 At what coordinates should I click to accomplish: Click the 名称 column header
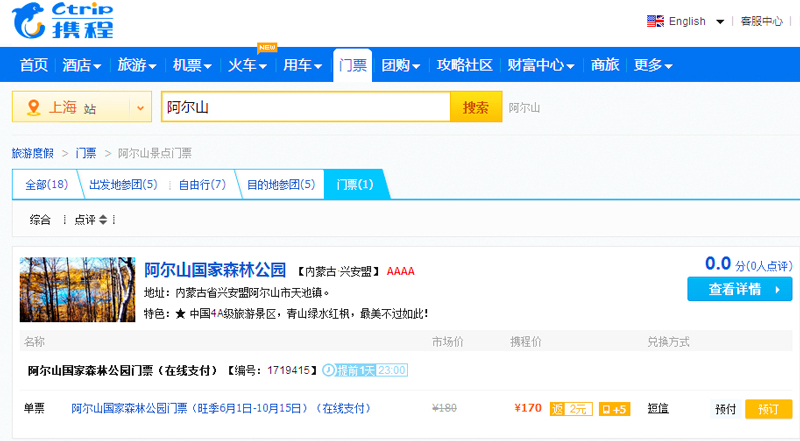click(34, 342)
